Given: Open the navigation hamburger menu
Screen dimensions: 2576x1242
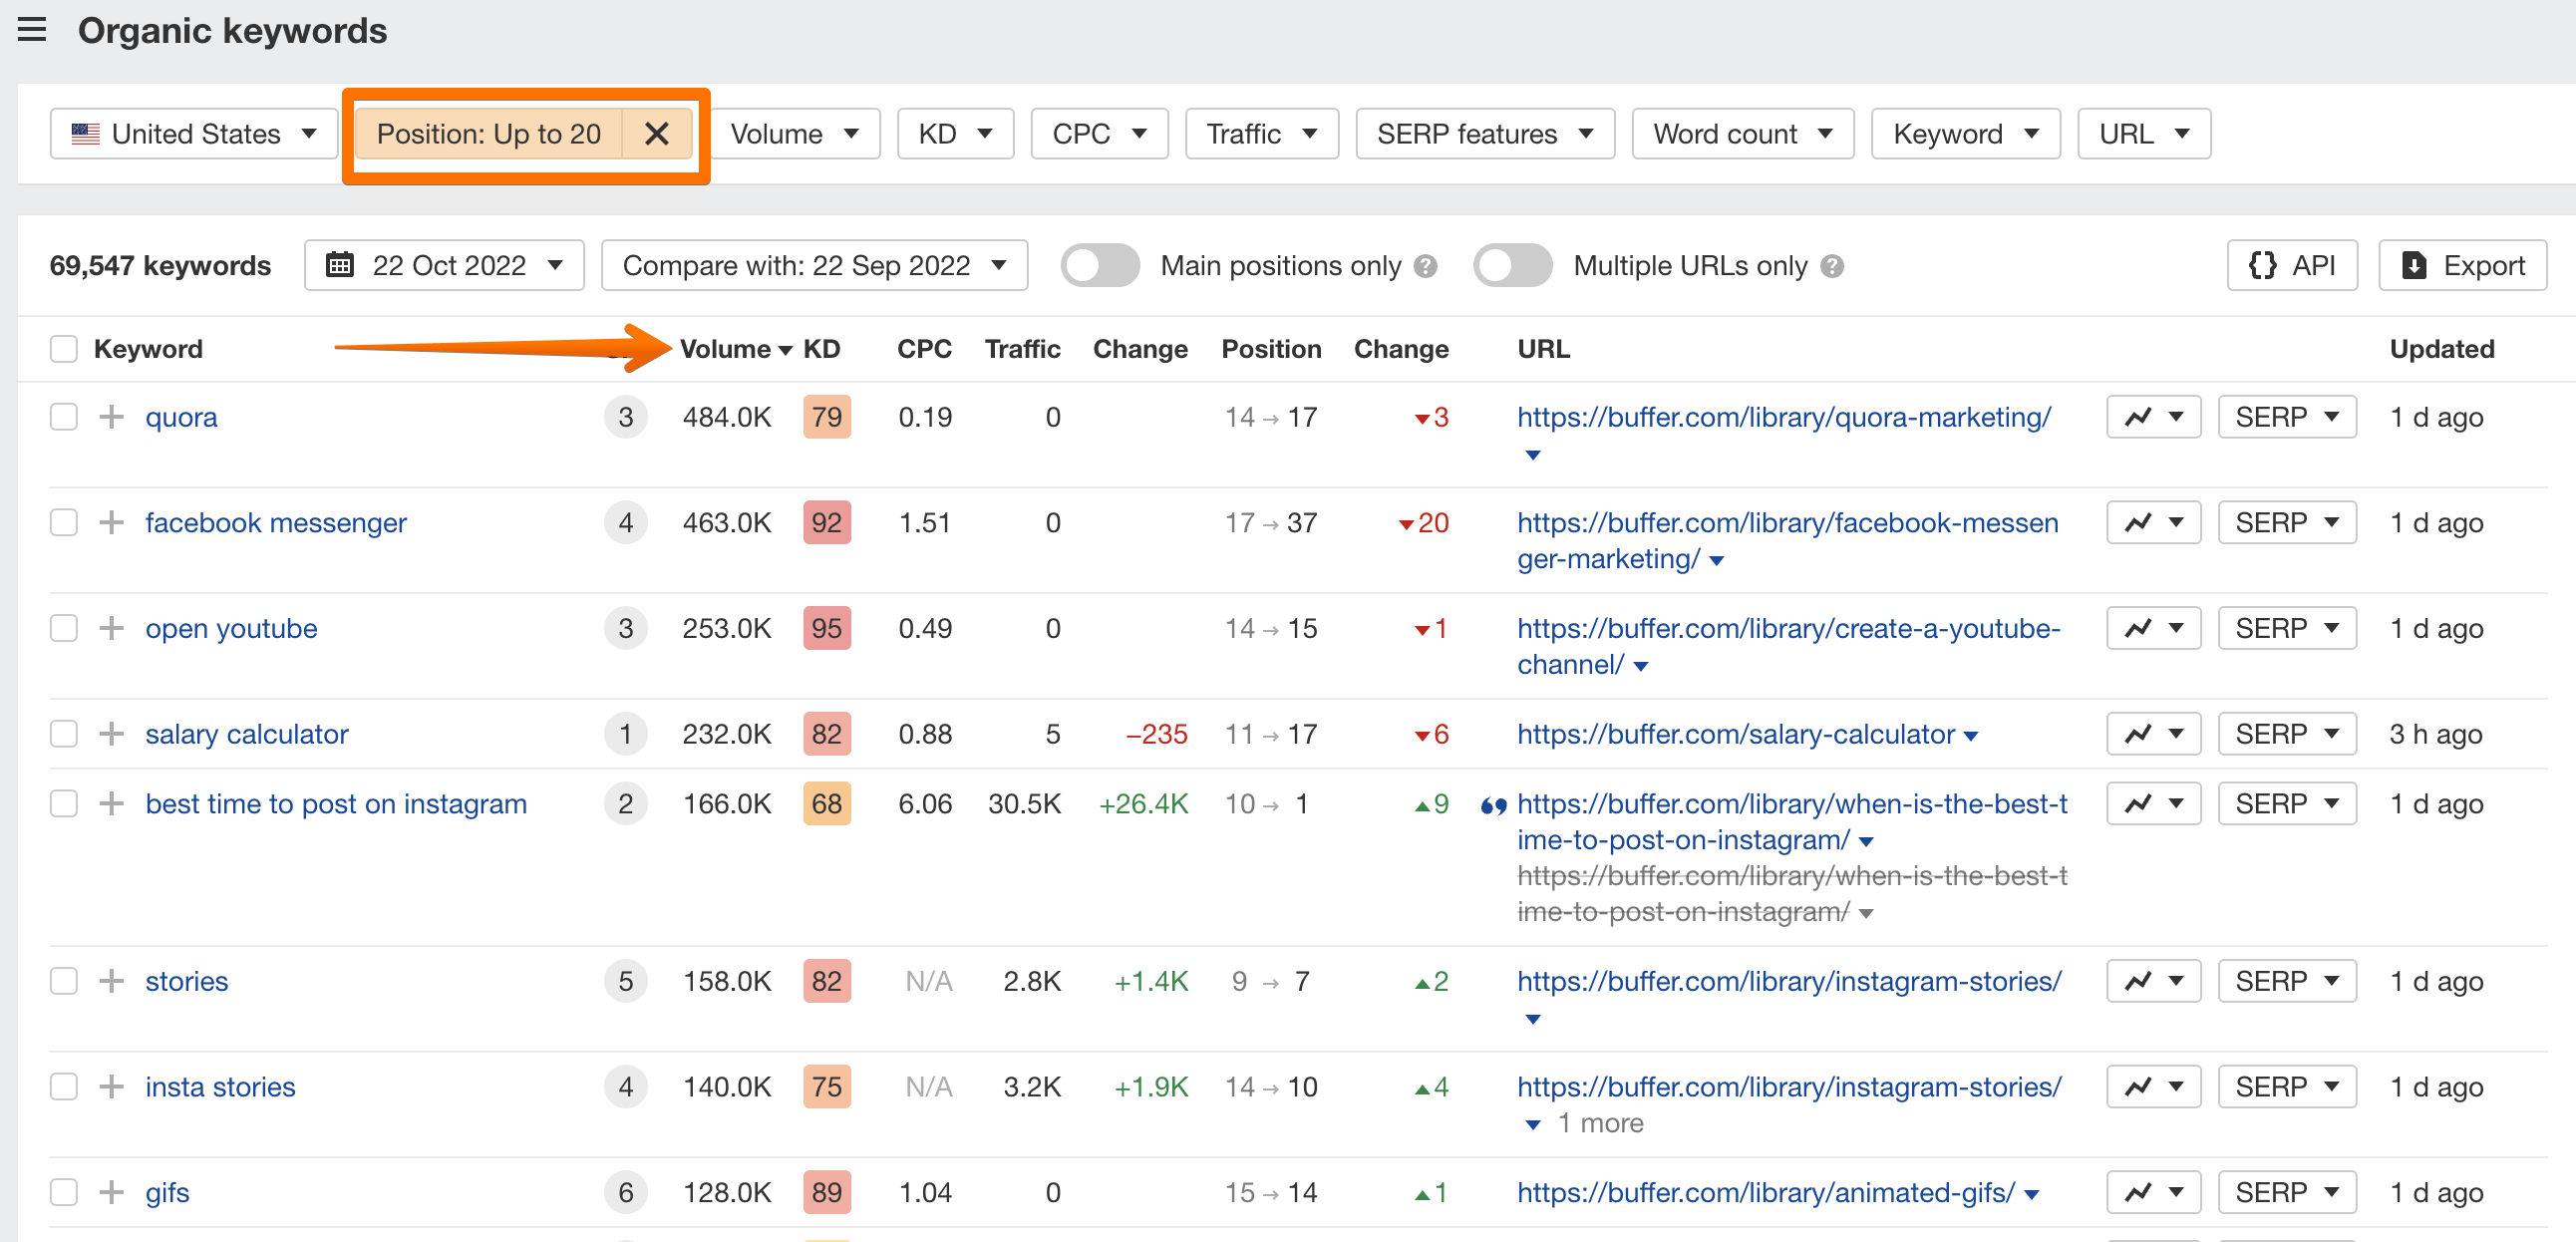Looking at the screenshot, I should pos(32,30).
